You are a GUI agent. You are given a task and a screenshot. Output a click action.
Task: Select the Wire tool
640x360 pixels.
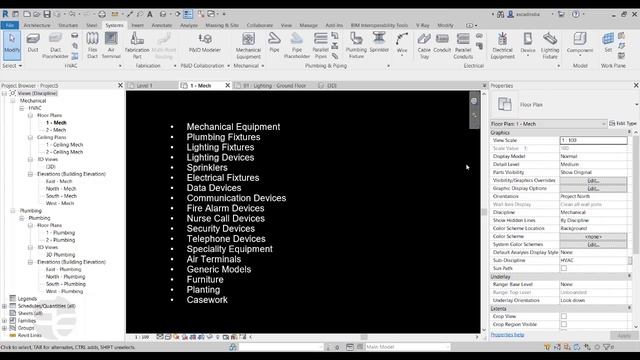pyautogui.click(x=402, y=44)
